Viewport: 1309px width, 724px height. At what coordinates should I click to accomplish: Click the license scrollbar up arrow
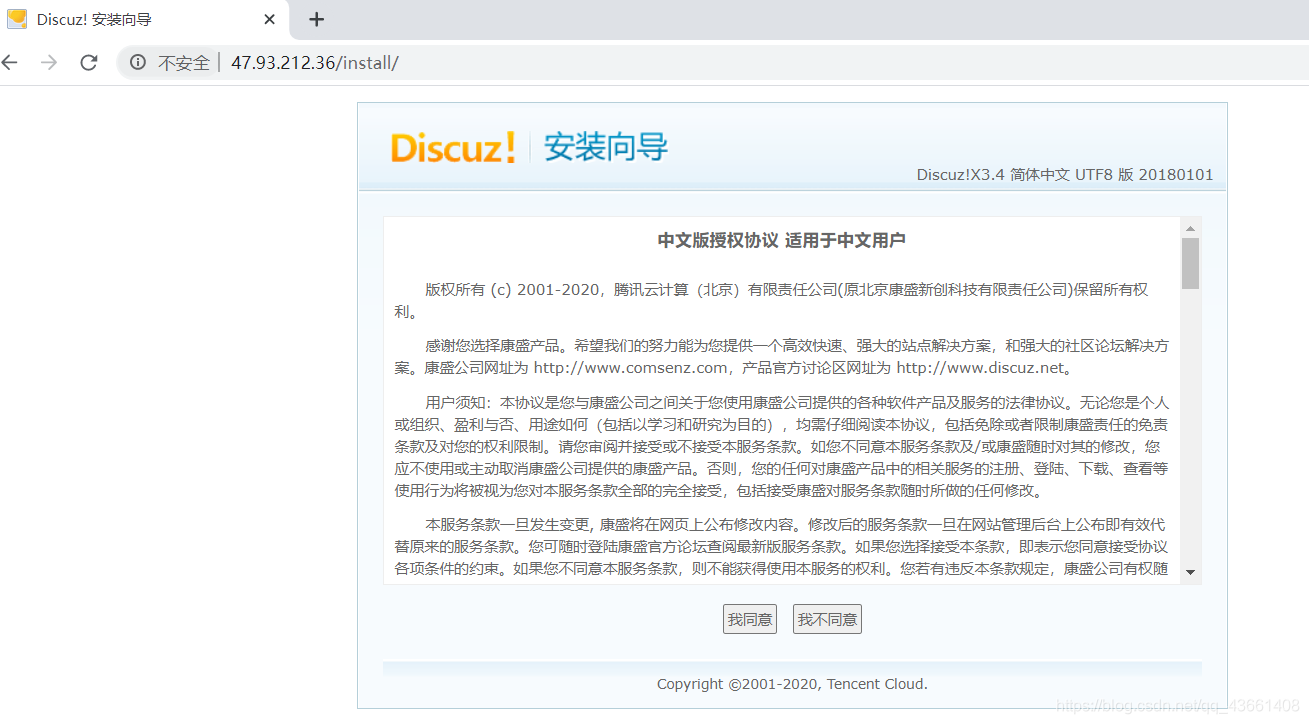(x=1190, y=227)
